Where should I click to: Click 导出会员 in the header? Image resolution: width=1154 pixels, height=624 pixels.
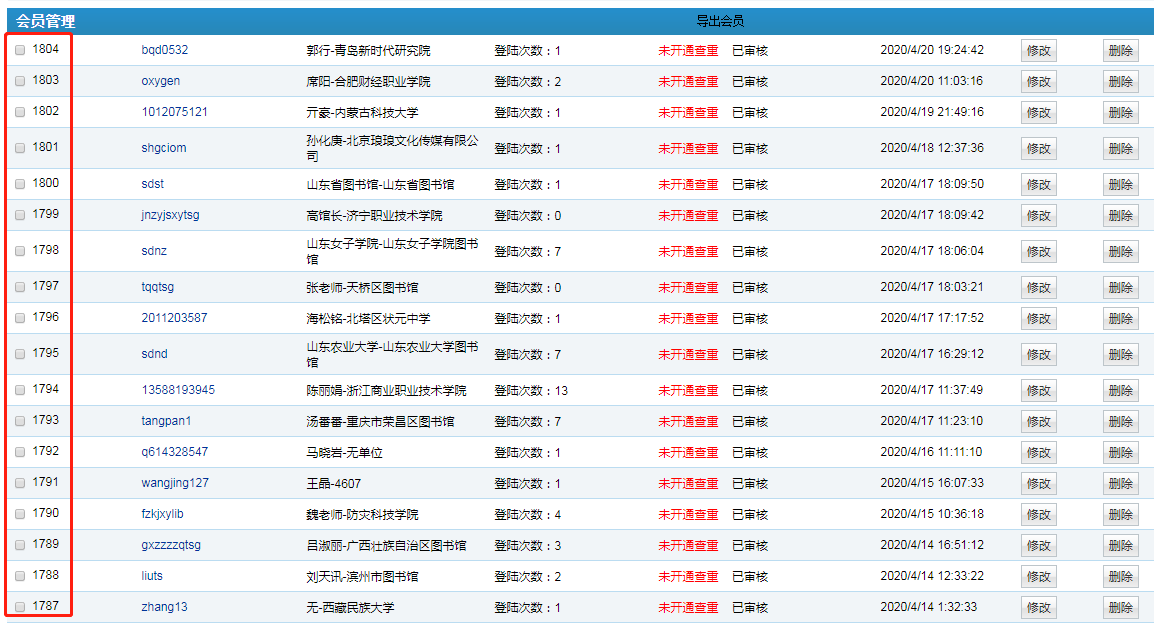(720, 21)
